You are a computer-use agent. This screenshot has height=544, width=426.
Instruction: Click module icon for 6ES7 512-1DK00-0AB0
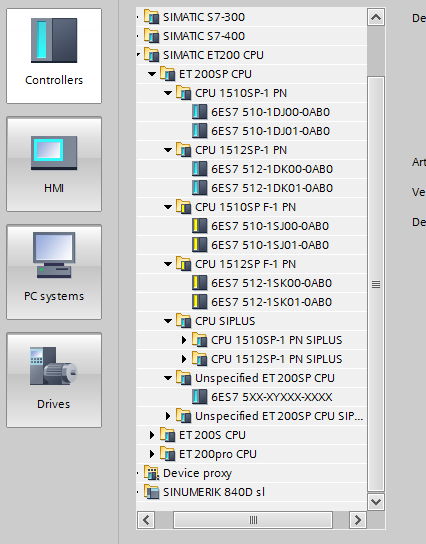(199, 169)
